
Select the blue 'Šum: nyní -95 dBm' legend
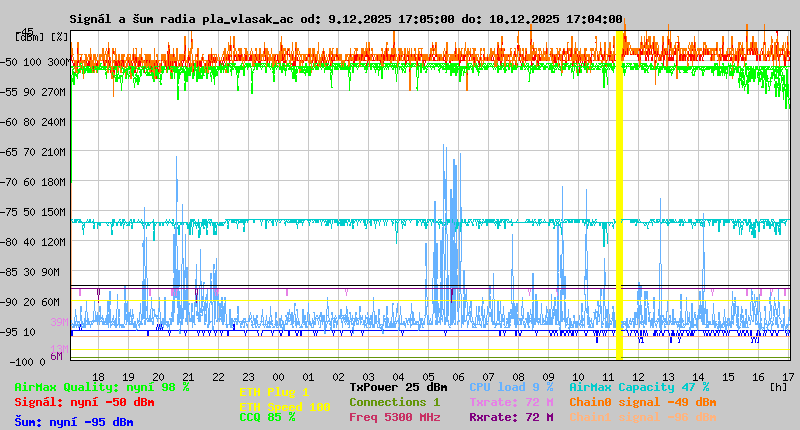73,422
